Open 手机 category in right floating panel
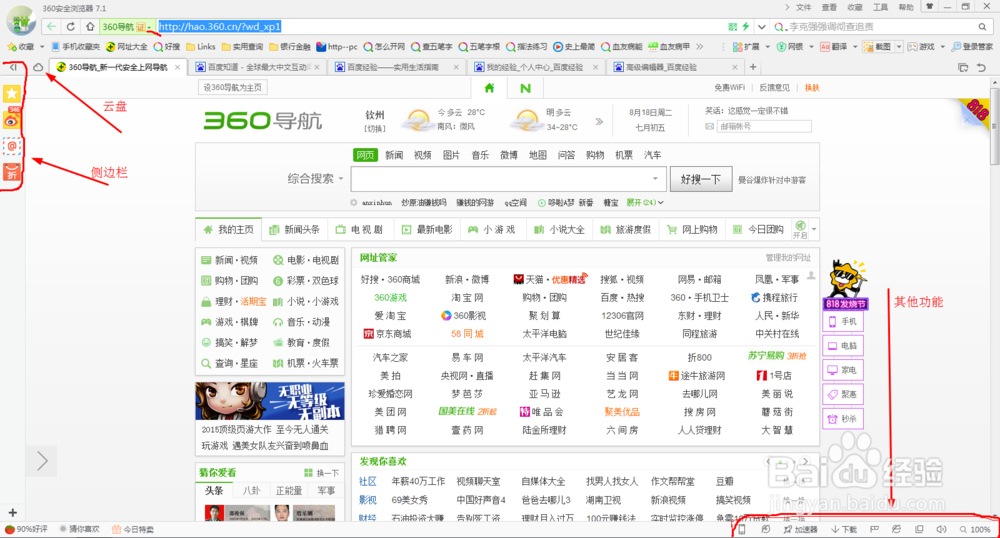 843,322
